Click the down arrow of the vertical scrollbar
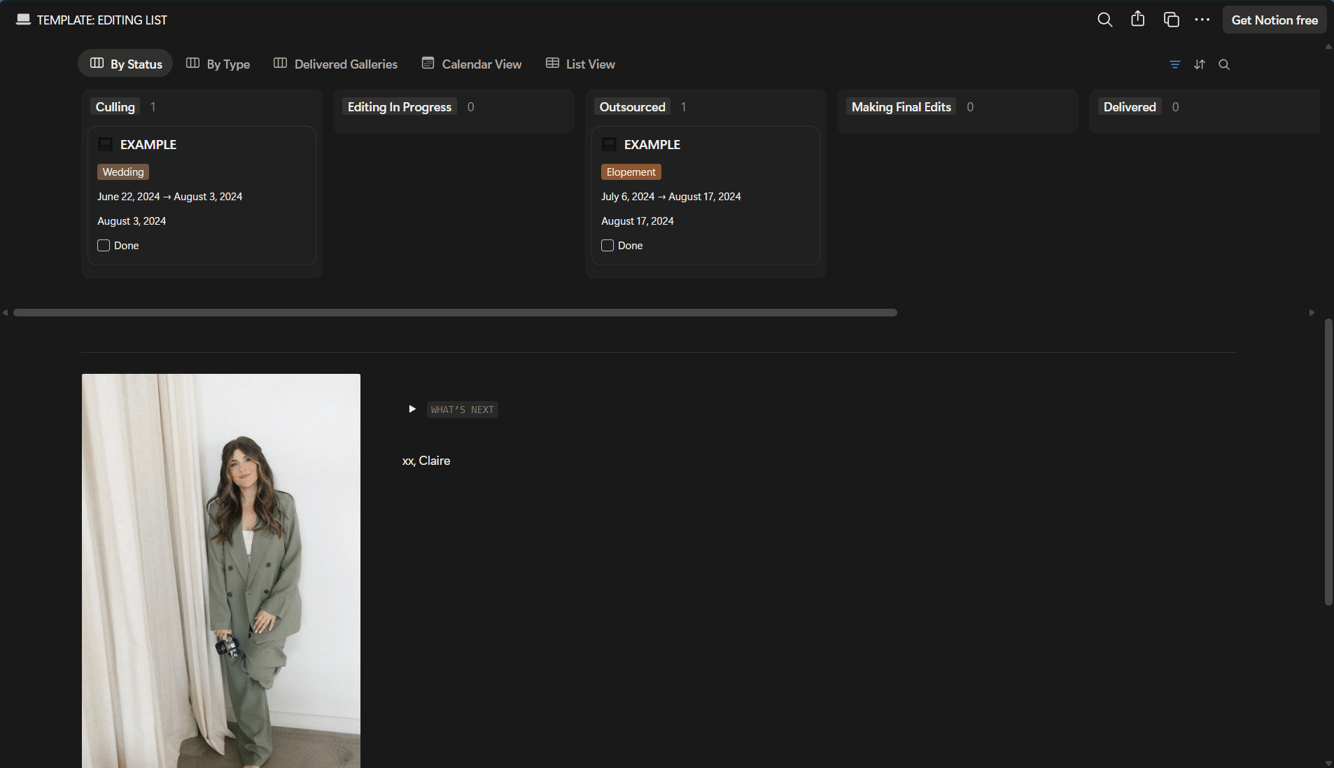 pyautogui.click(x=1328, y=763)
